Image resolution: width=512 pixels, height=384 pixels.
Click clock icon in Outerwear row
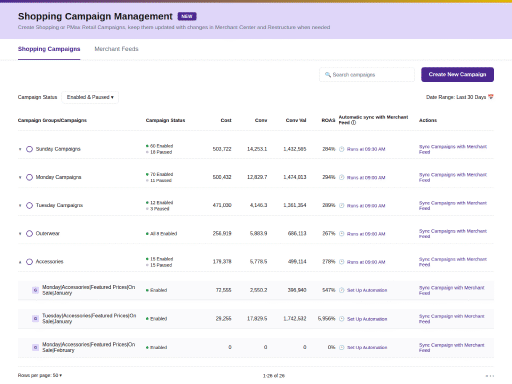tap(342, 234)
